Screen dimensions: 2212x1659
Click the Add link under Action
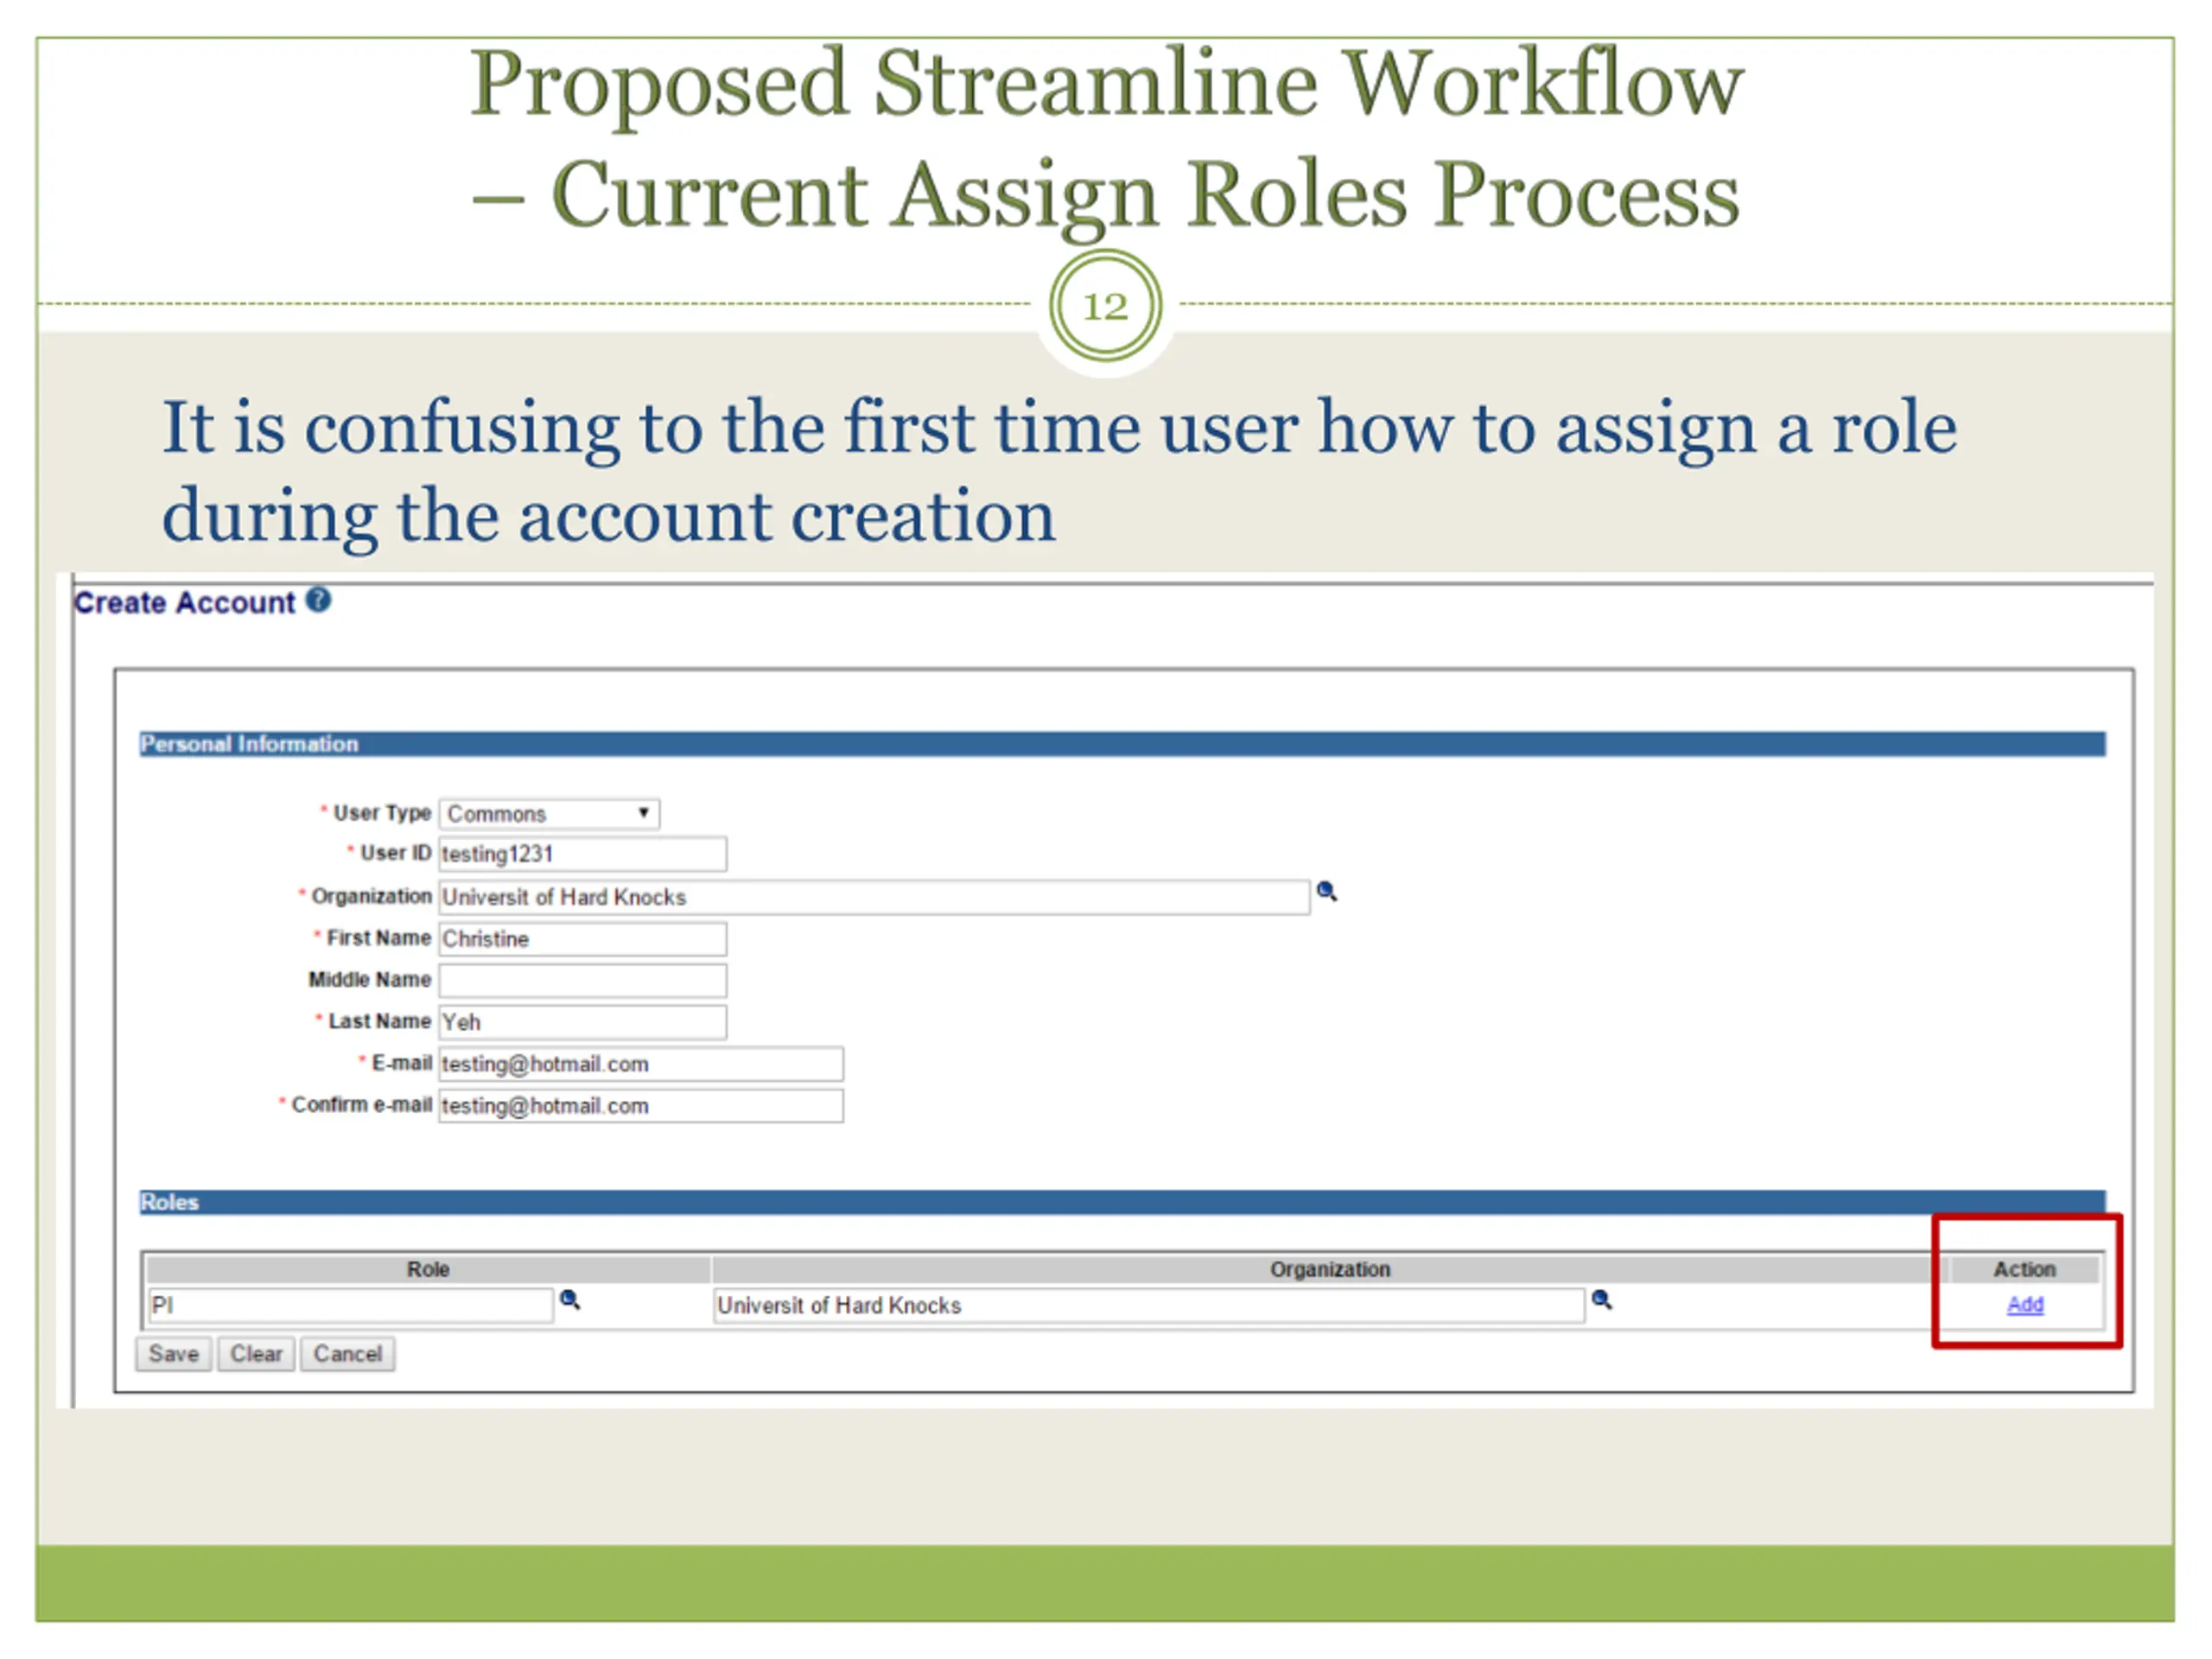coord(2024,1304)
